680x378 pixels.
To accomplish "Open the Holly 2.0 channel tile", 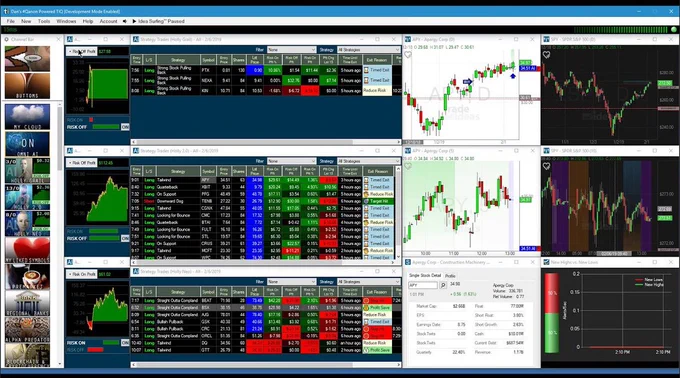I will point(27,197).
